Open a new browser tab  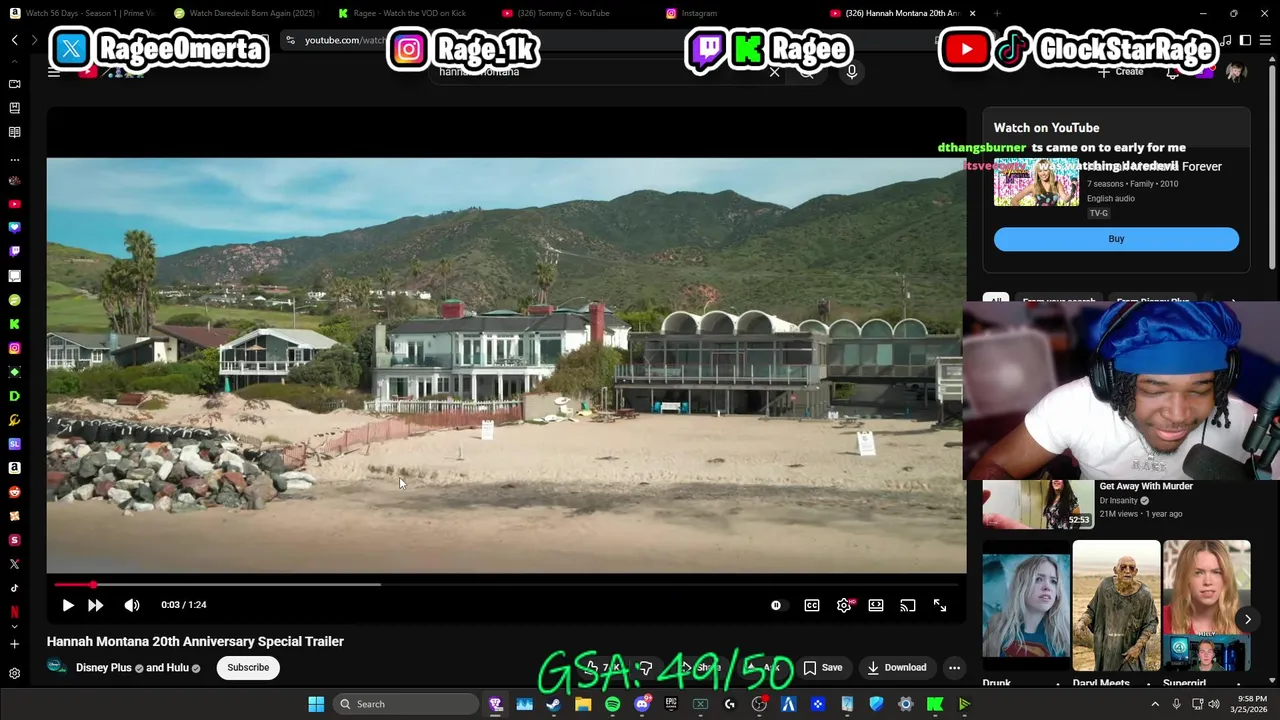[x=998, y=13]
